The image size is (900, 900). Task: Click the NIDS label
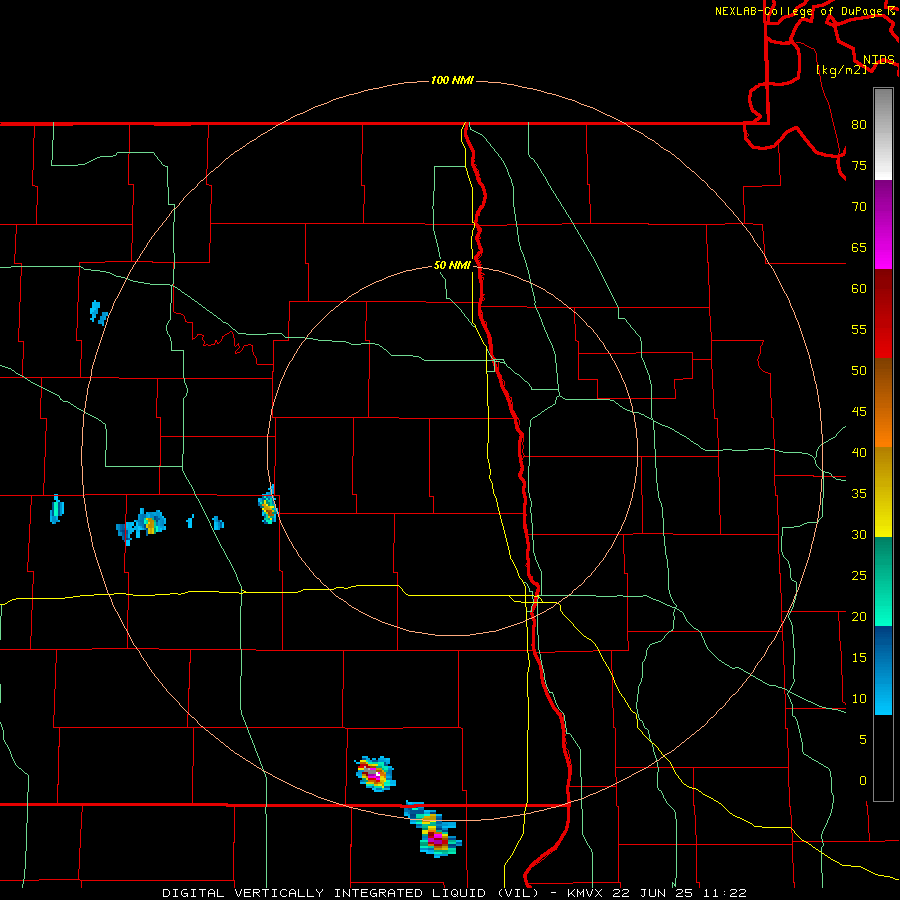(x=879, y=59)
